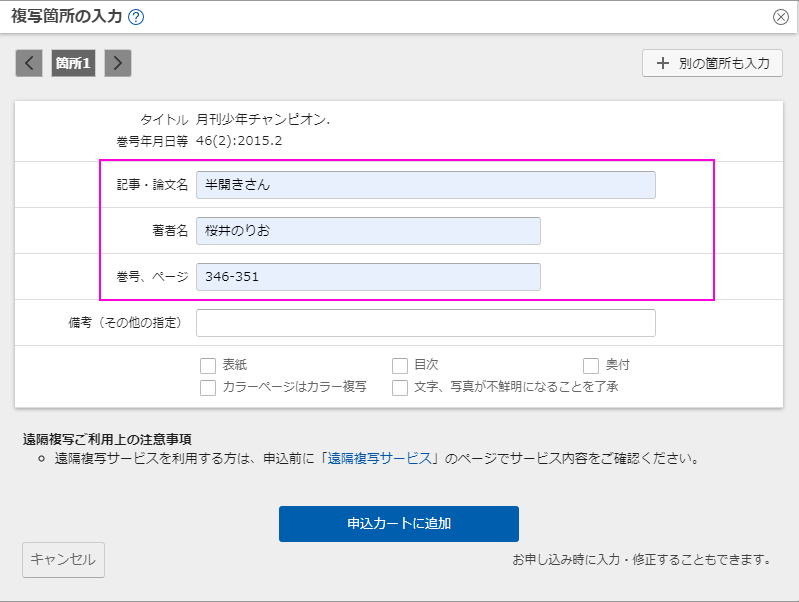The height and width of the screenshot is (602, 799).
Task: Click into the 著者名 text field
Action: [368, 231]
